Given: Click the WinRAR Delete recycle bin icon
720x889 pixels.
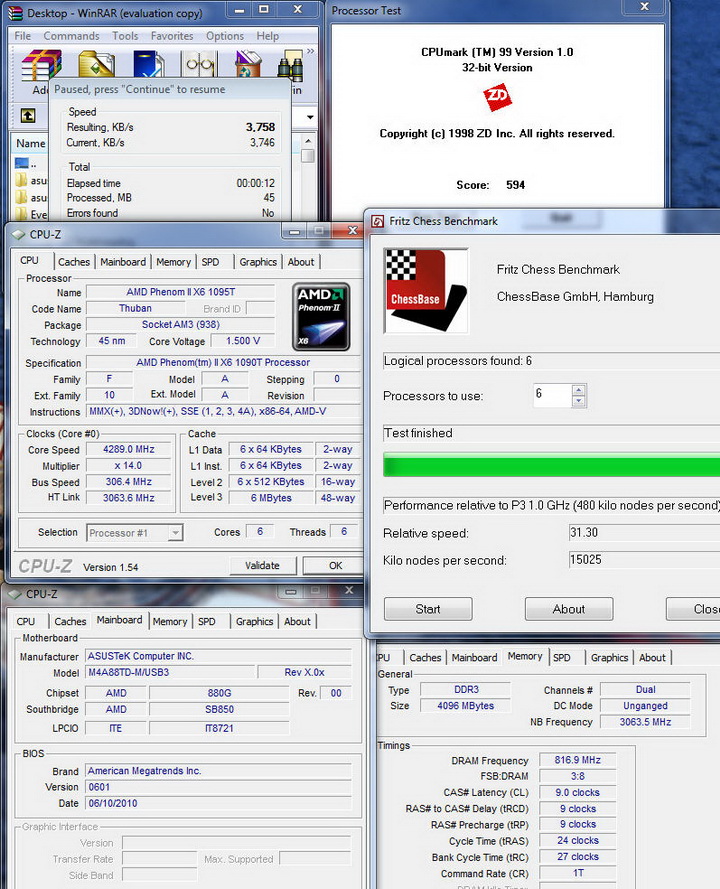Looking at the screenshot, I should (x=248, y=64).
